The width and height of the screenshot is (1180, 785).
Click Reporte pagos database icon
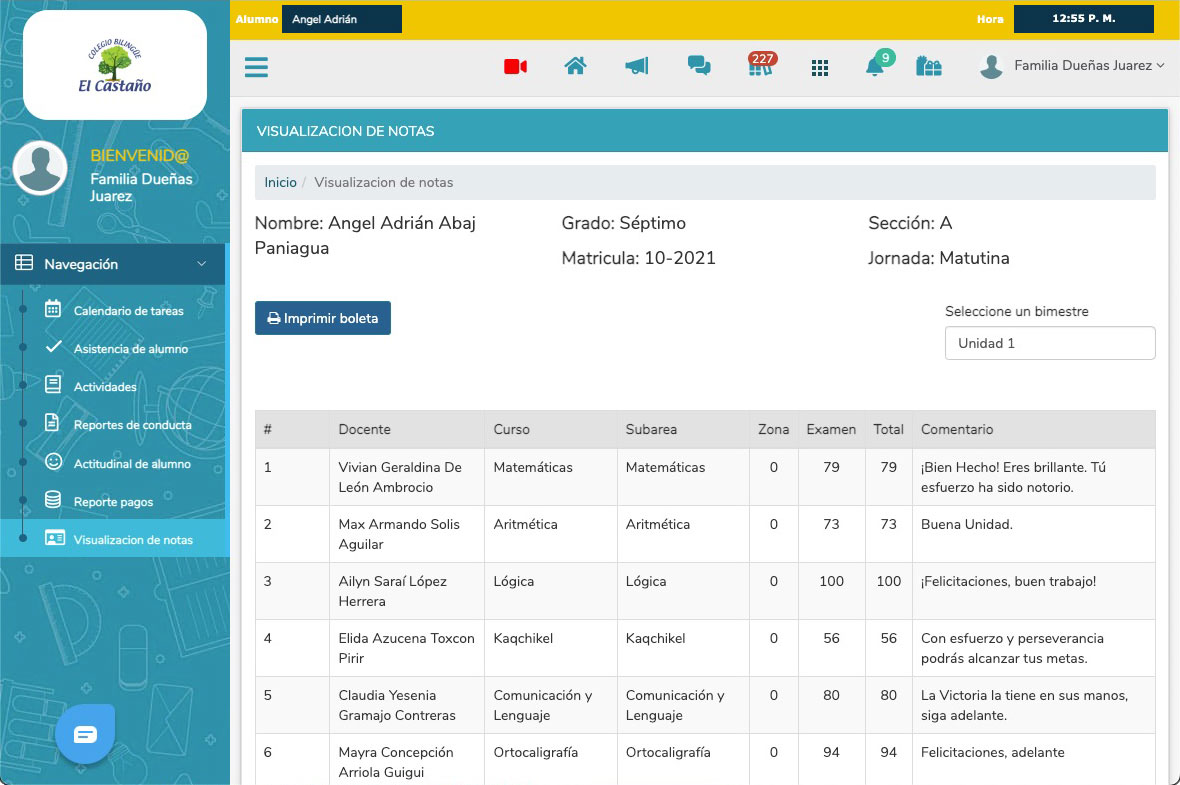point(53,500)
